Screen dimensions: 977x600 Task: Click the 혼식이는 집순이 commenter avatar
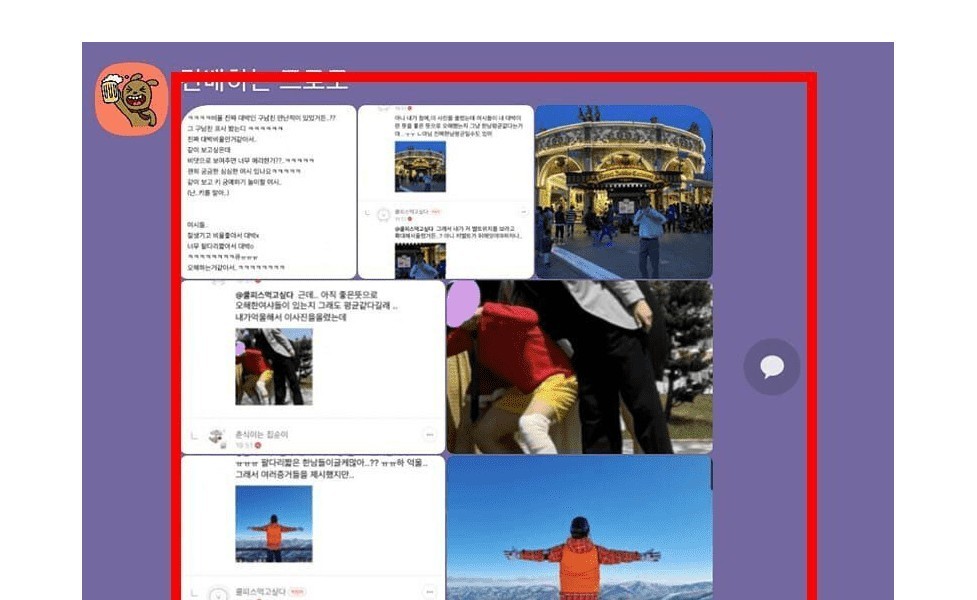click(217, 436)
